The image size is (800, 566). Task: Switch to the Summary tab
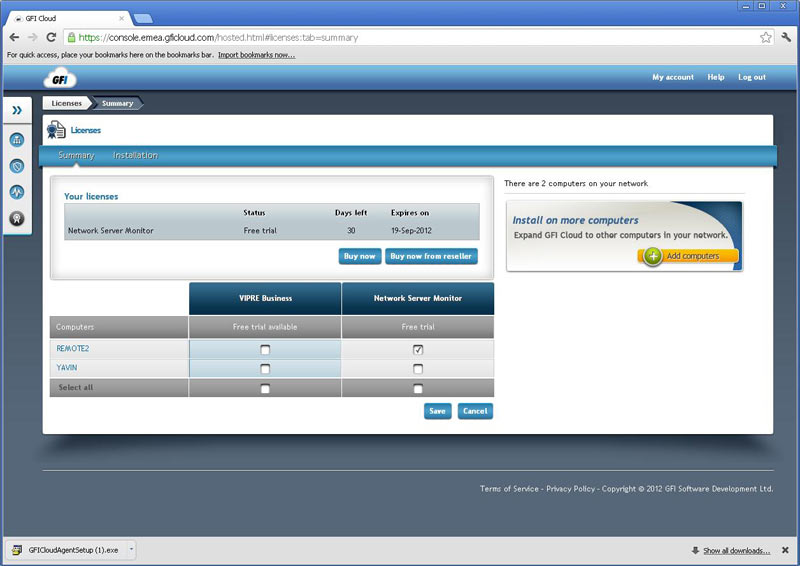[x=76, y=155]
